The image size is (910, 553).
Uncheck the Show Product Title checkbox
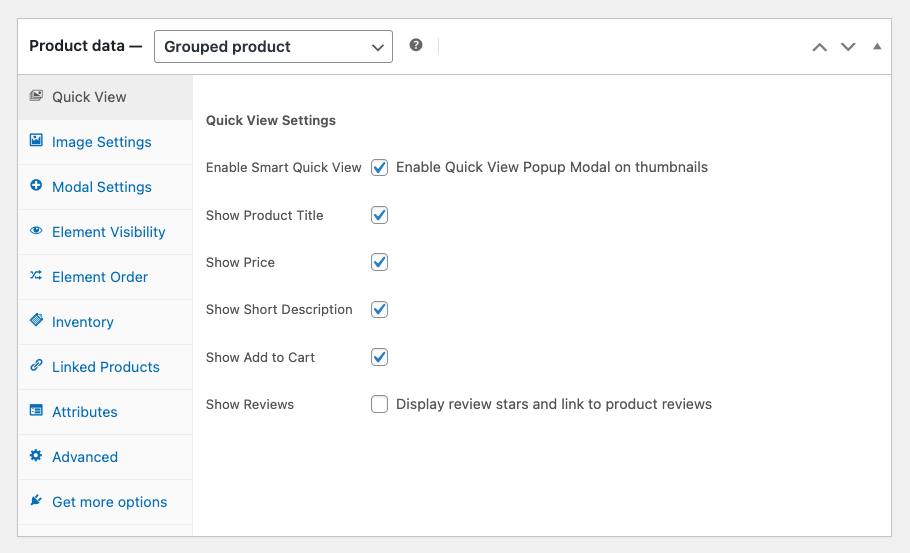point(380,215)
